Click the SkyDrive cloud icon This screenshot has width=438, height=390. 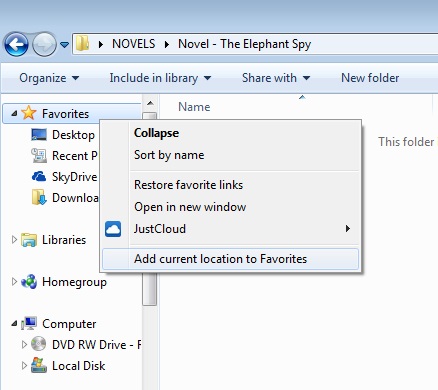click(x=39, y=176)
